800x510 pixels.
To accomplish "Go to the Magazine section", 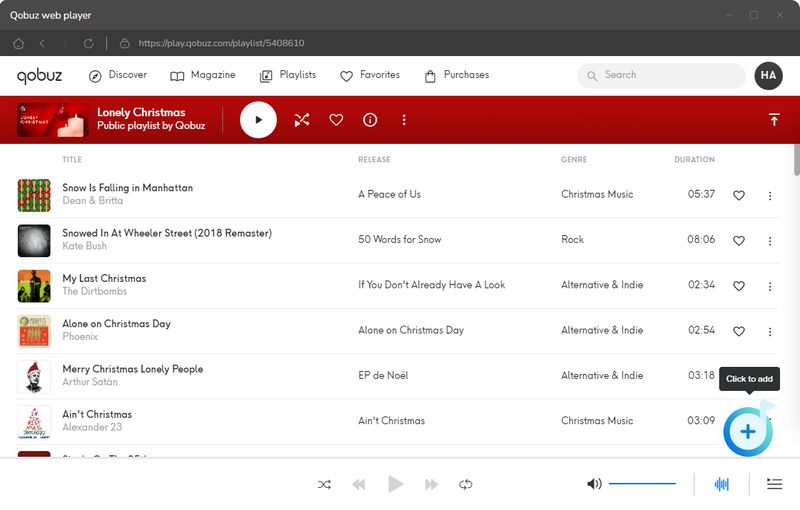I will point(203,75).
